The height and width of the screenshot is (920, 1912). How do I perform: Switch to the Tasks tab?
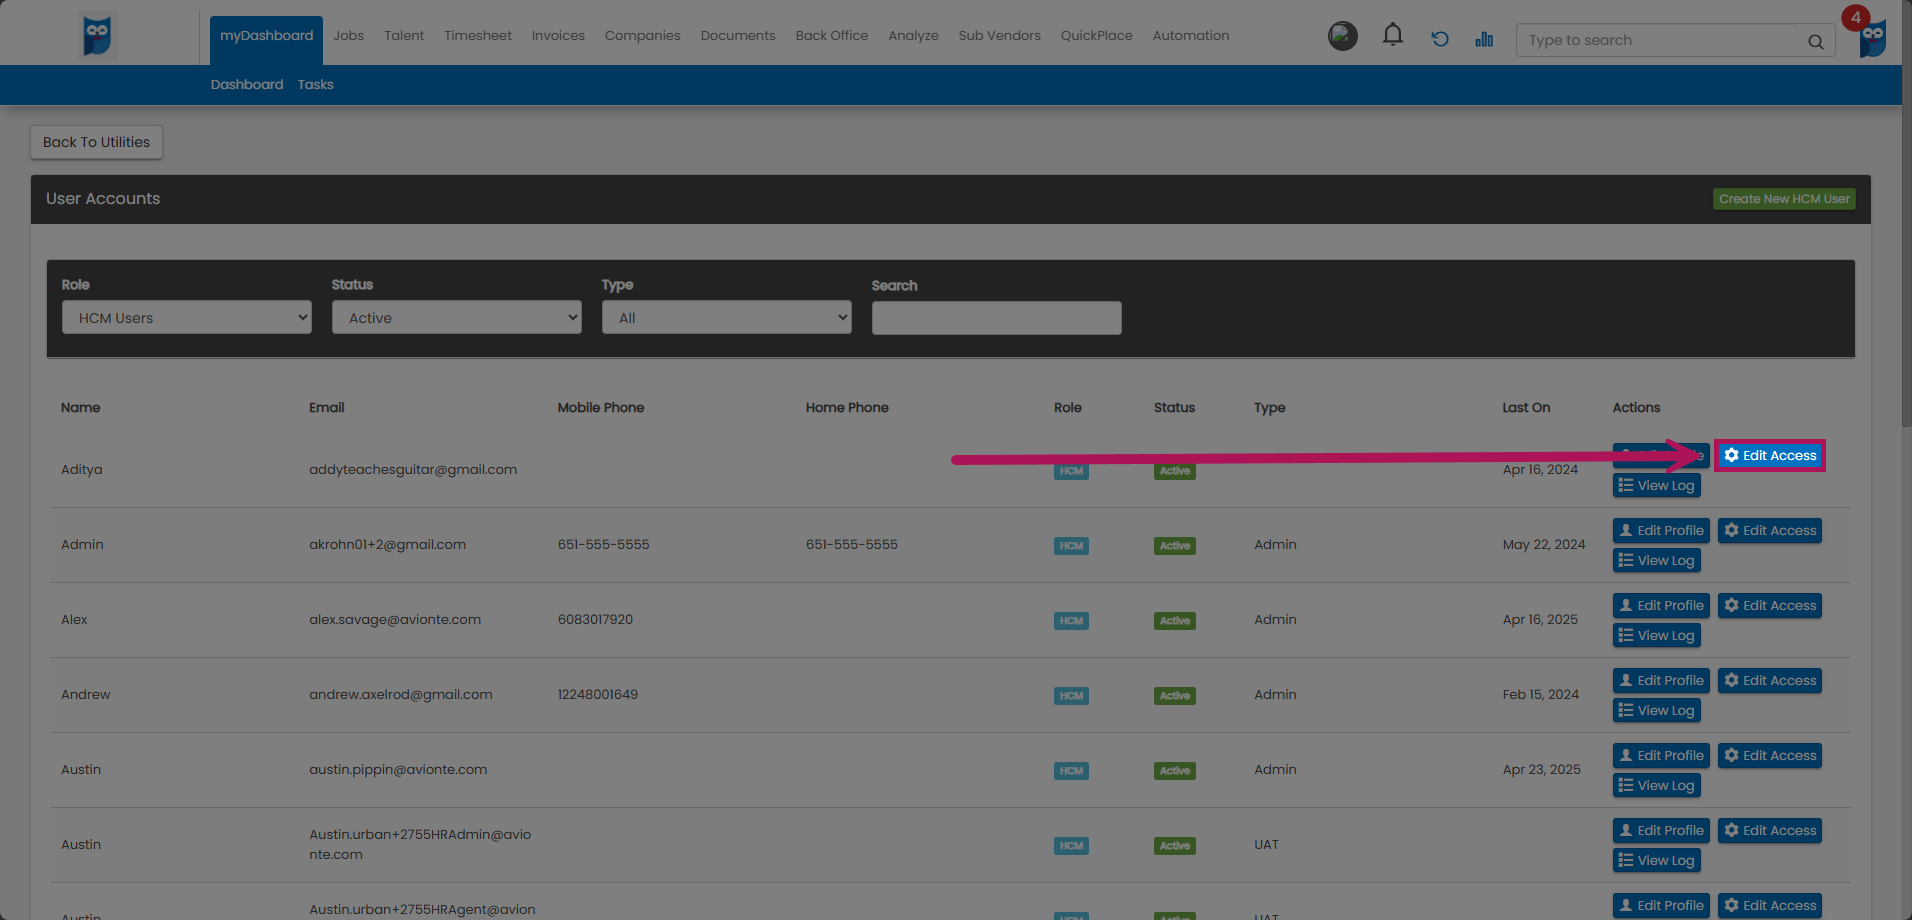point(315,85)
